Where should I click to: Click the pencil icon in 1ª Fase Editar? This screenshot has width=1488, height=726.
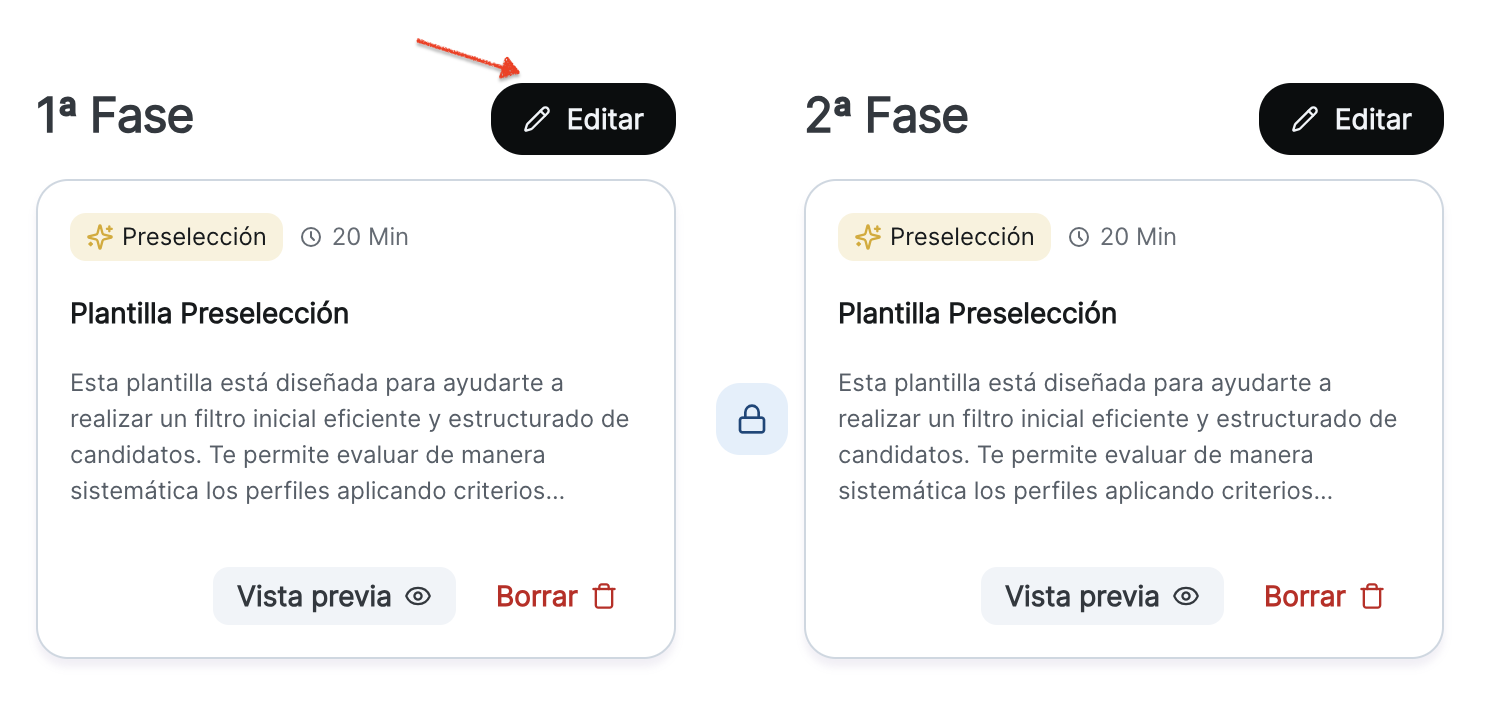pos(537,120)
